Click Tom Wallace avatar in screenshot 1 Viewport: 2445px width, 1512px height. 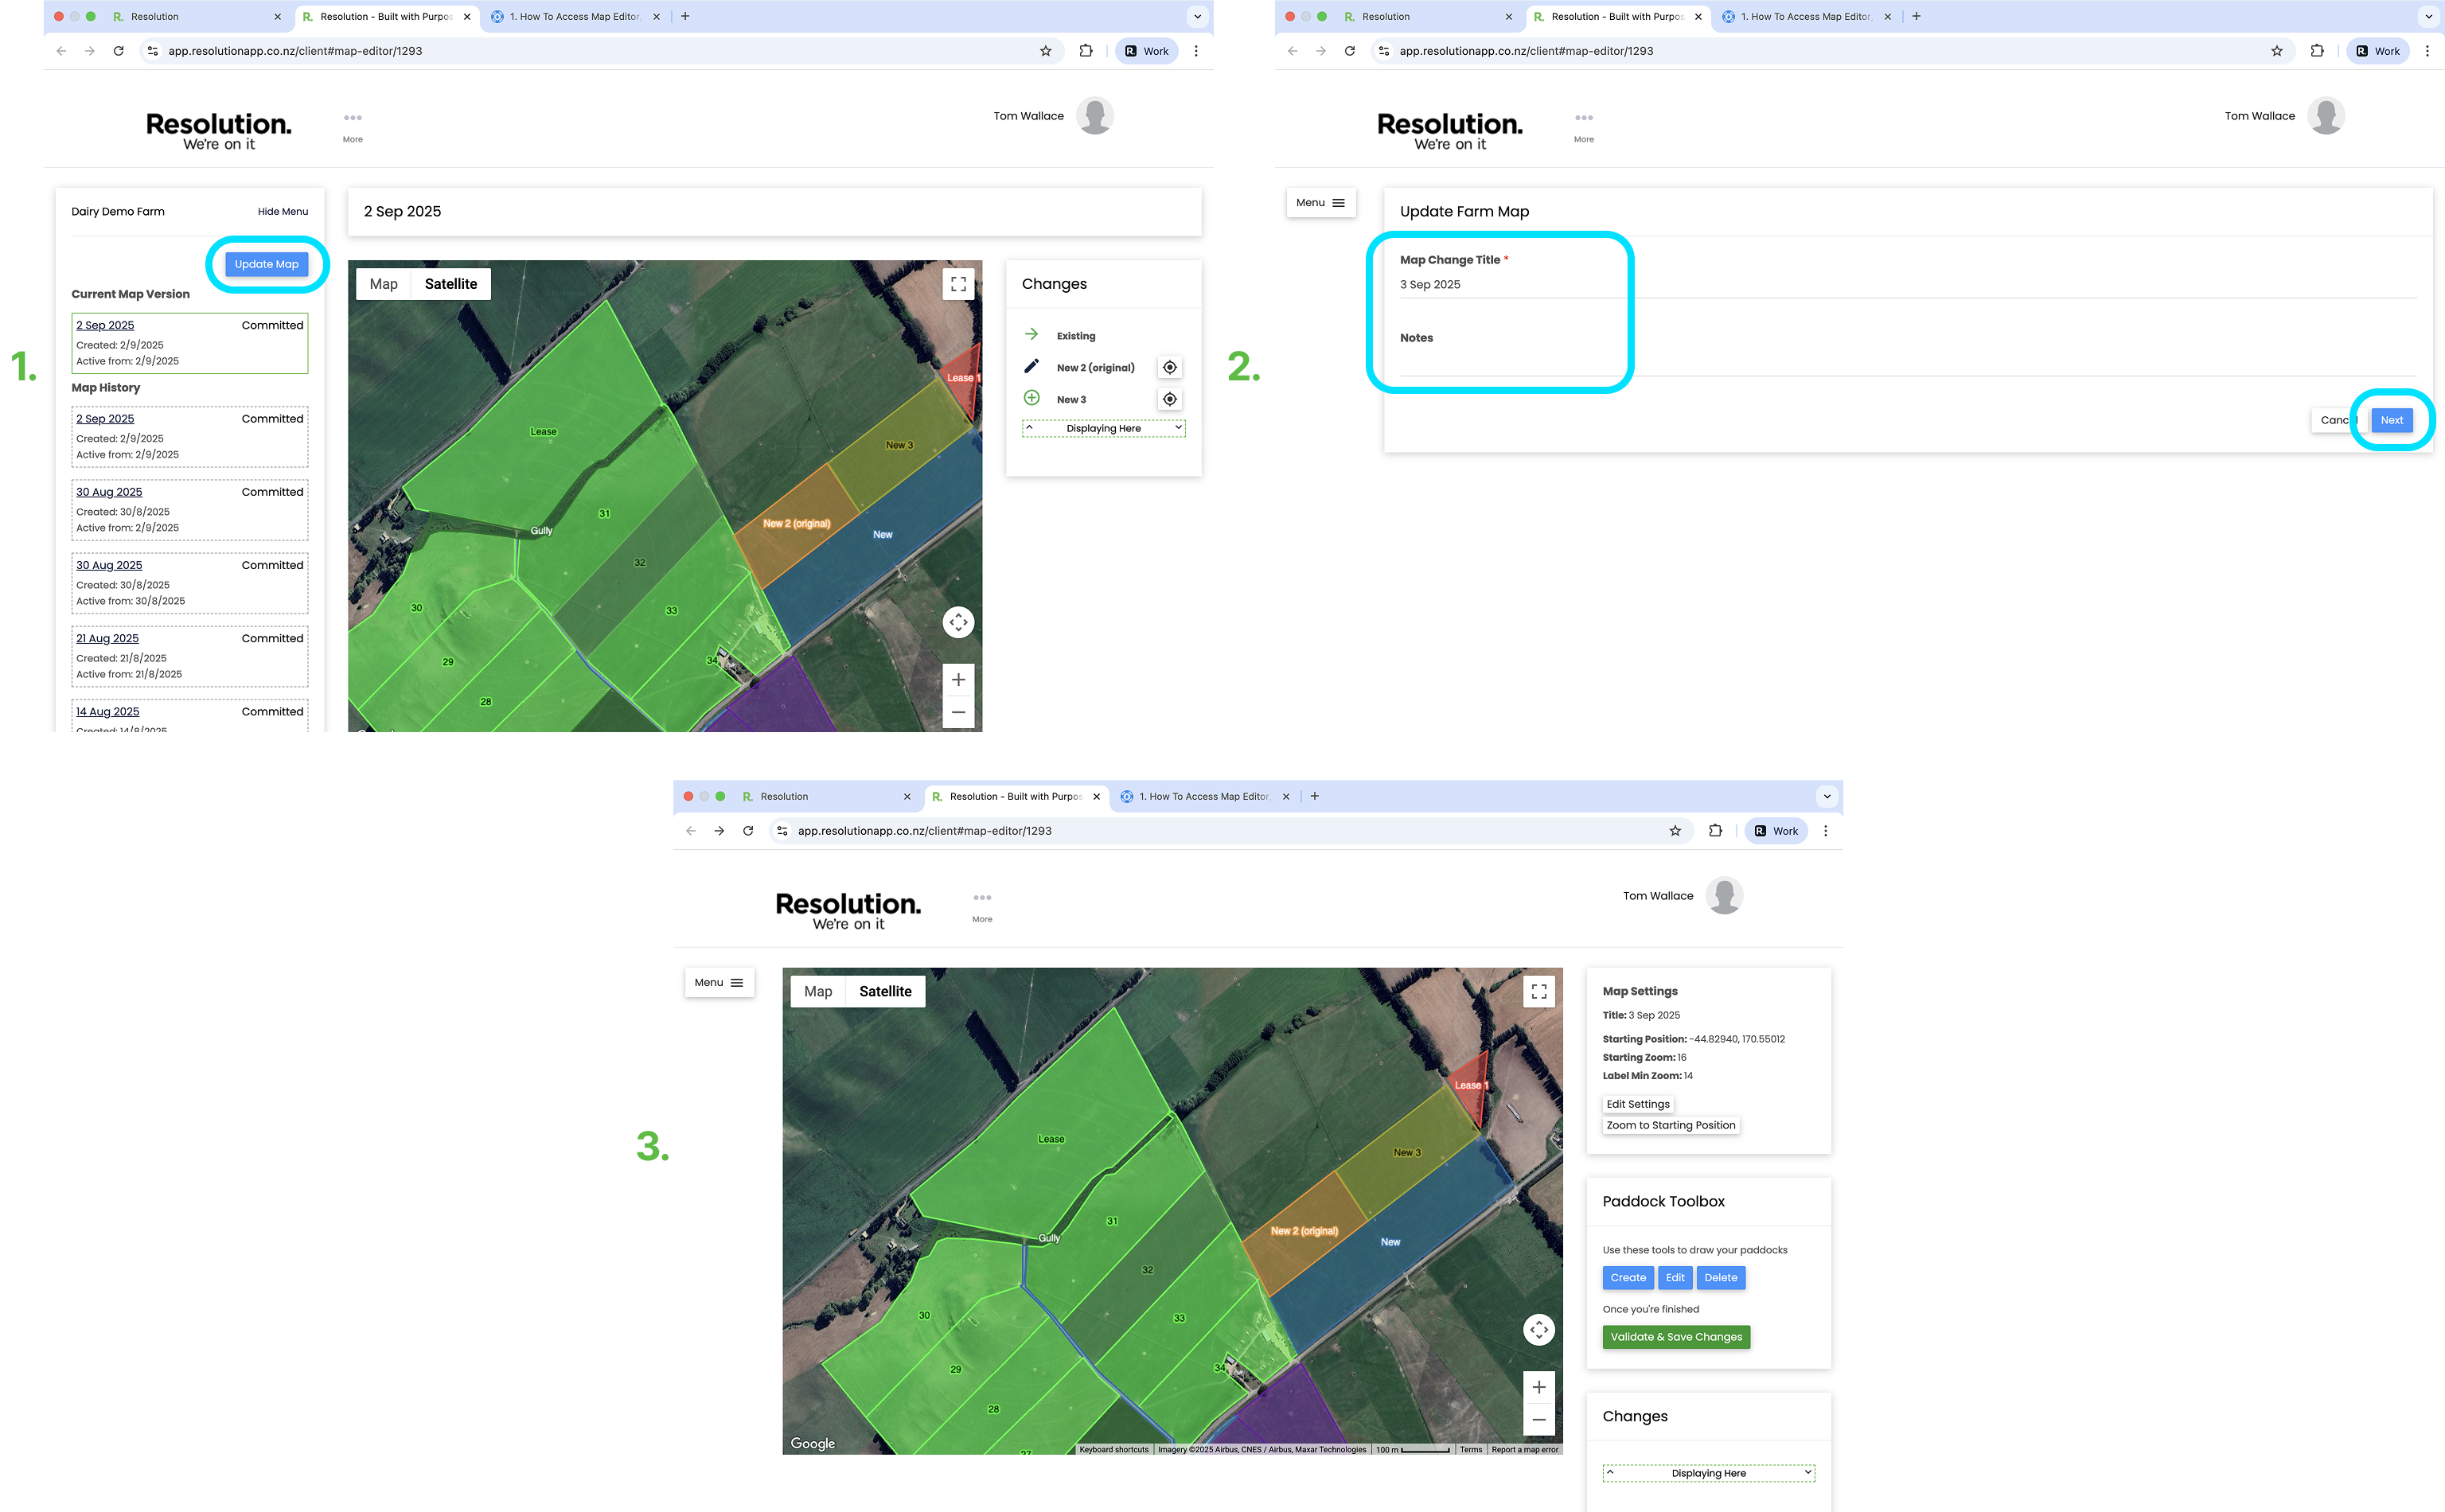1095,116
